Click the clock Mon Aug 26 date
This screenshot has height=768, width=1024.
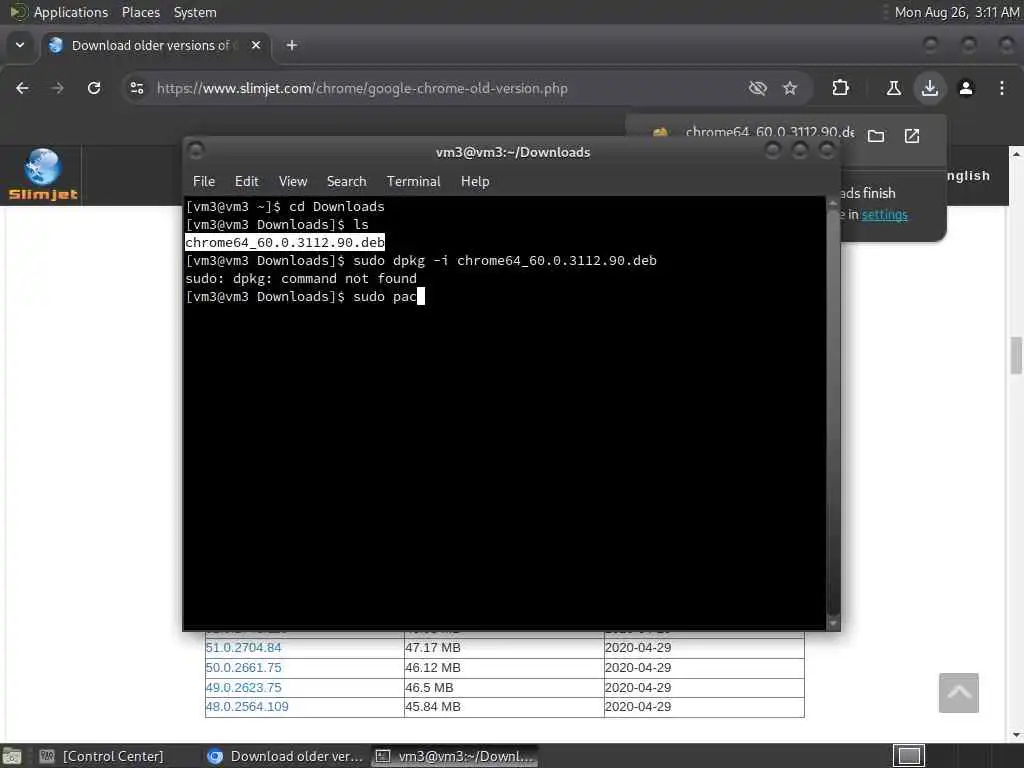click(x=957, y=12)
